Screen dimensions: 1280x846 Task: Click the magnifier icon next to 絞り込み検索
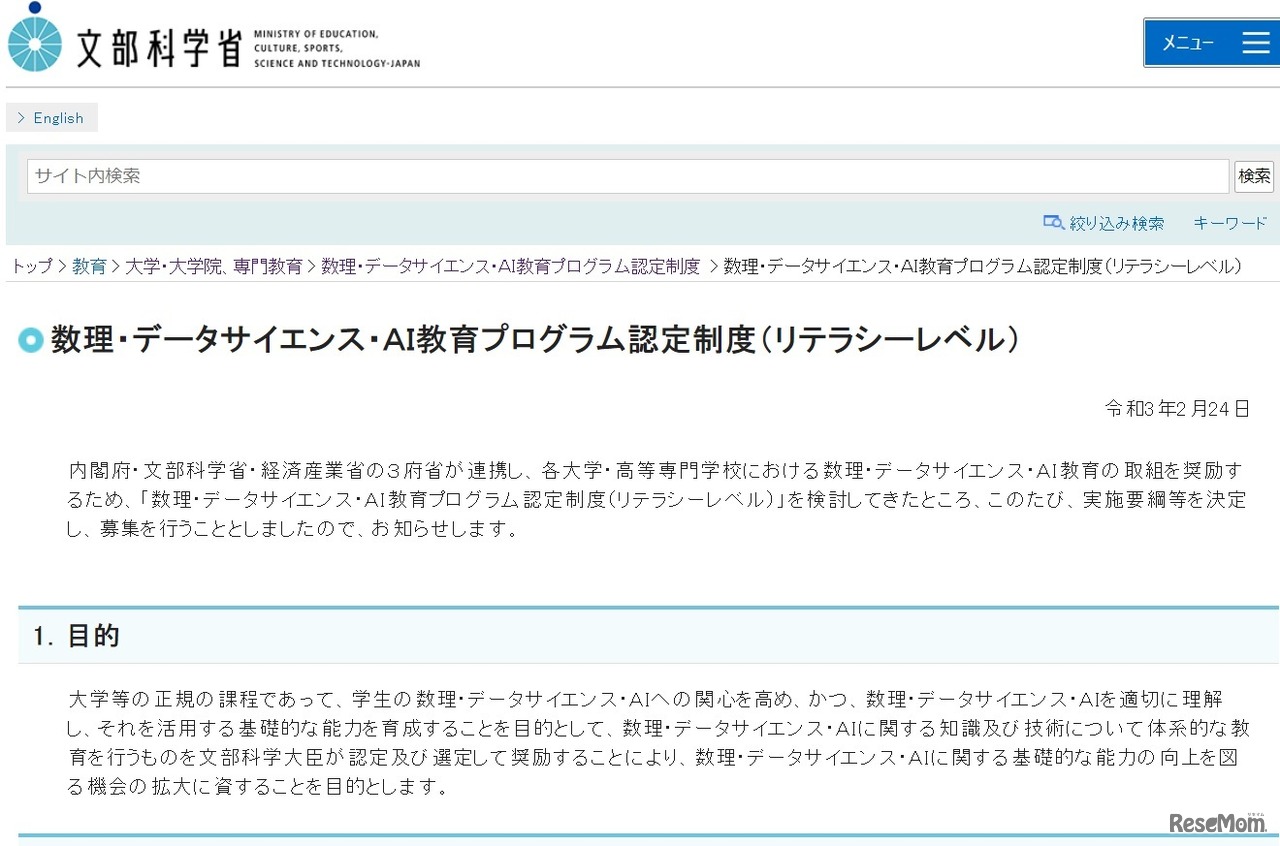[1053, 223]
